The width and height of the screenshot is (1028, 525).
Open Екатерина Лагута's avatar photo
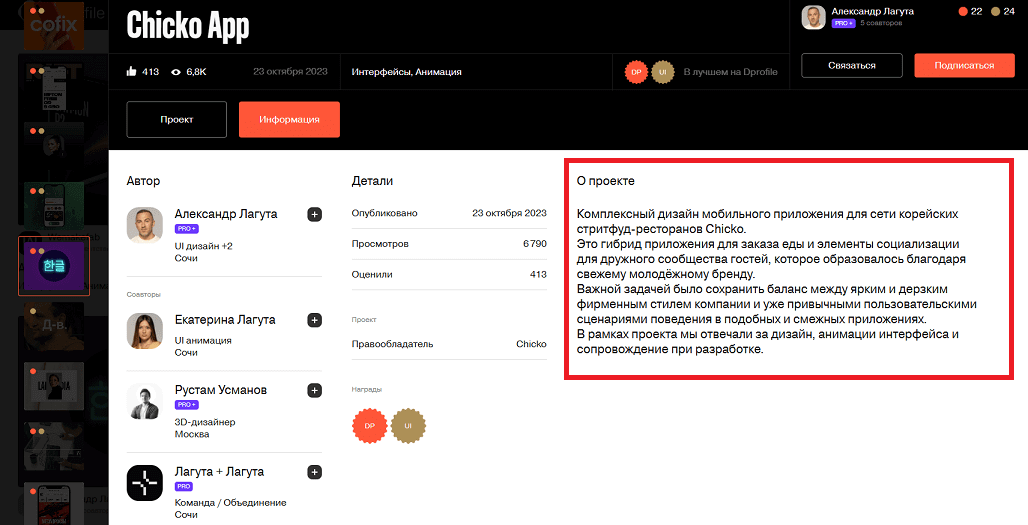pos(144,331)
